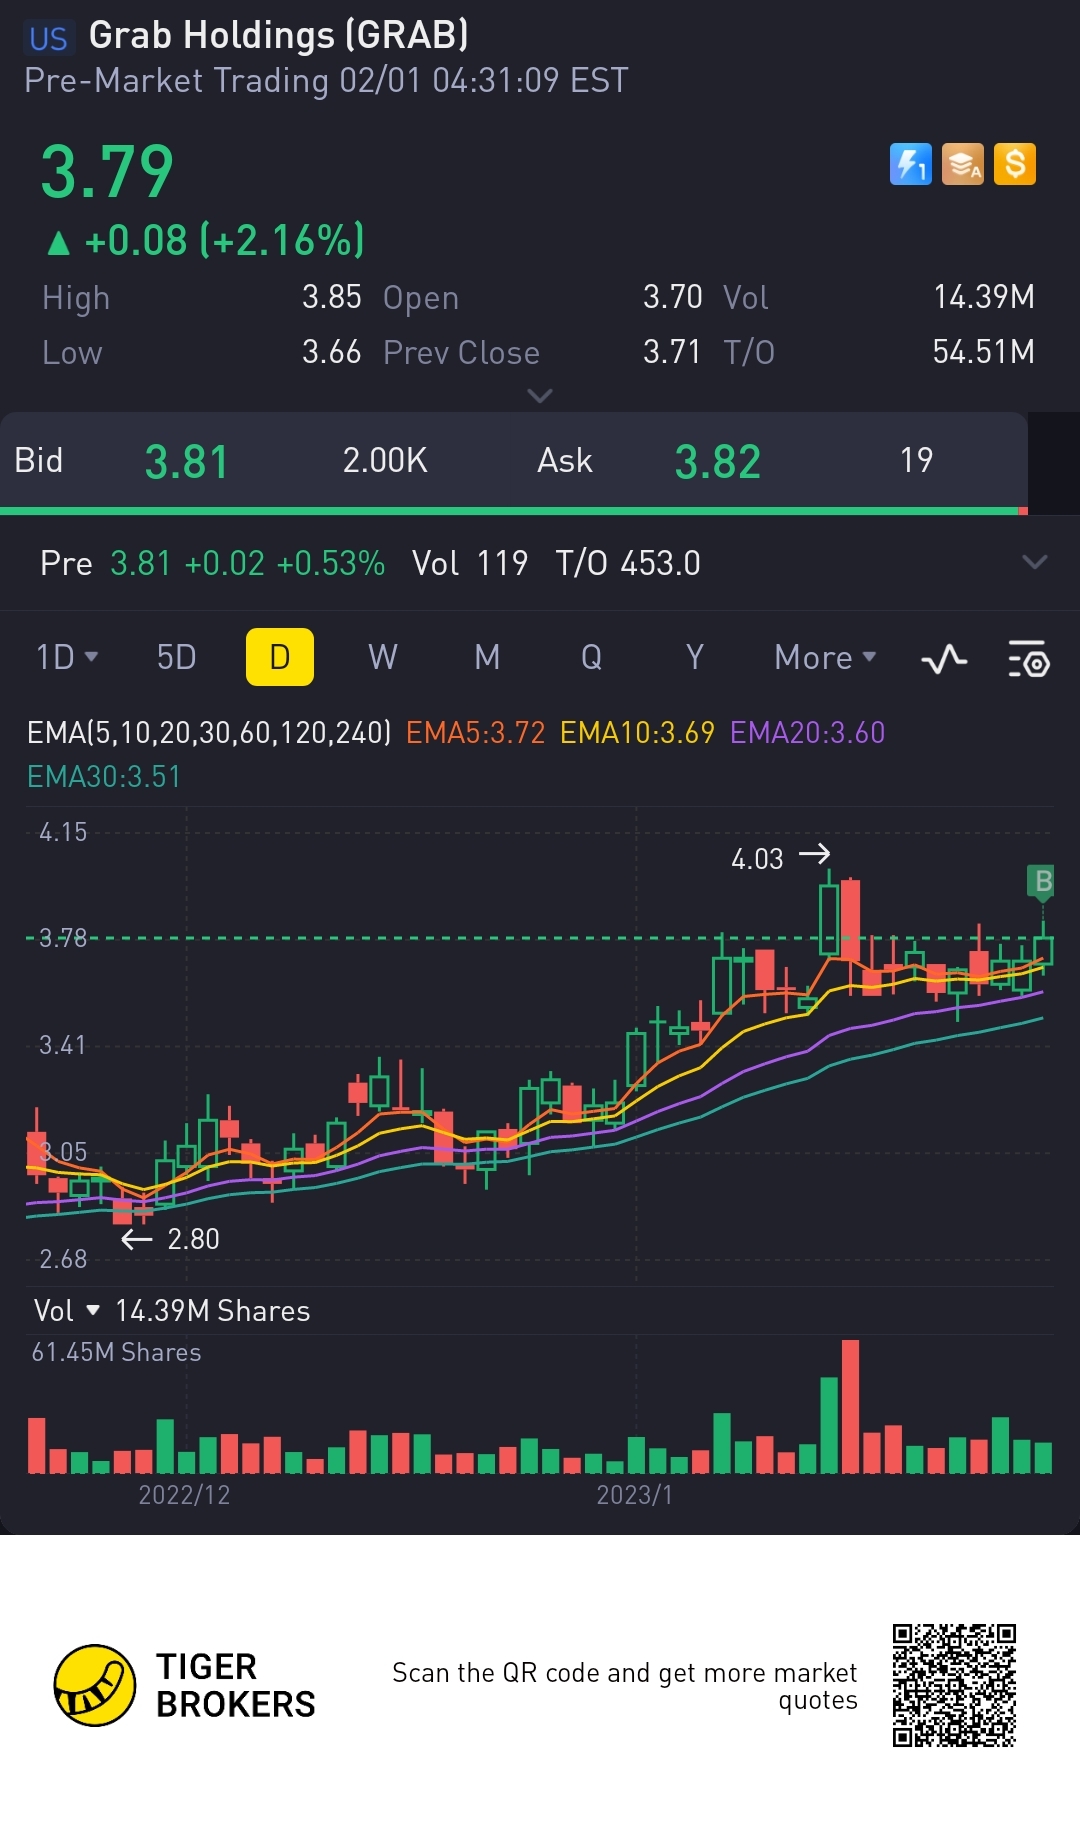
Task: Tap the orange stacked-layers icon
Action: (963, 164)
